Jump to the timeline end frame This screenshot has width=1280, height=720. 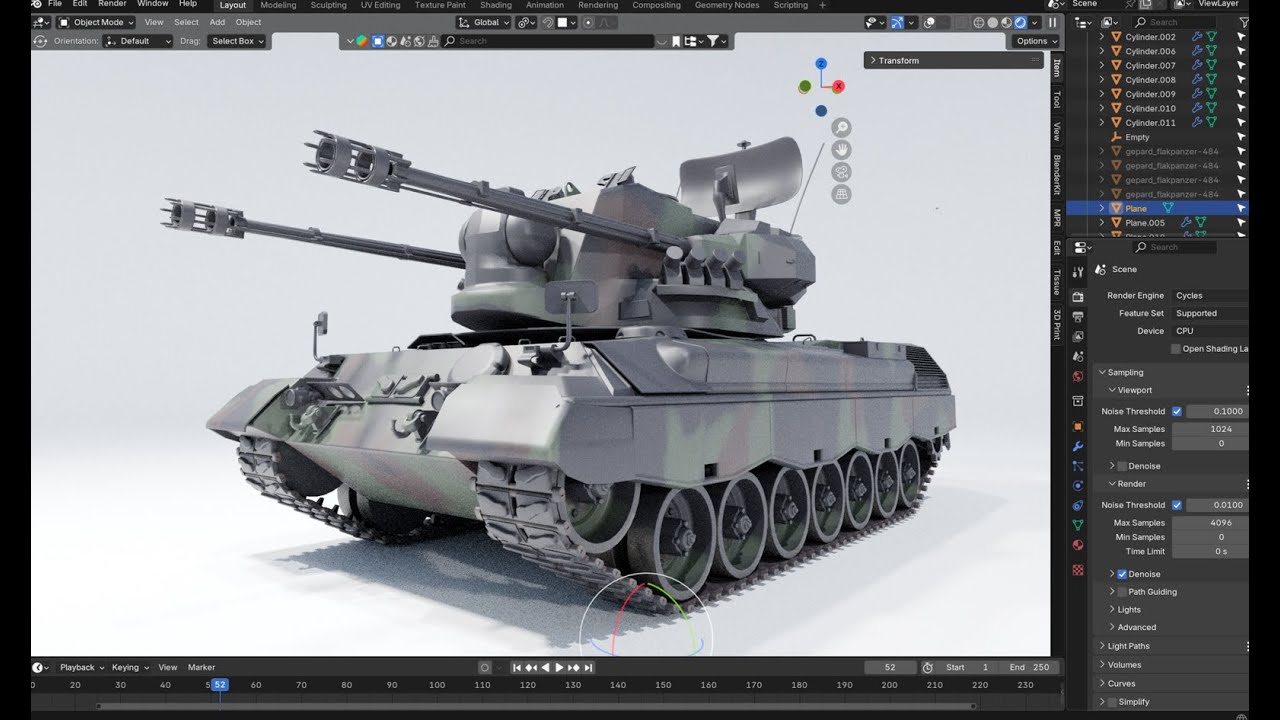point(589,667)
